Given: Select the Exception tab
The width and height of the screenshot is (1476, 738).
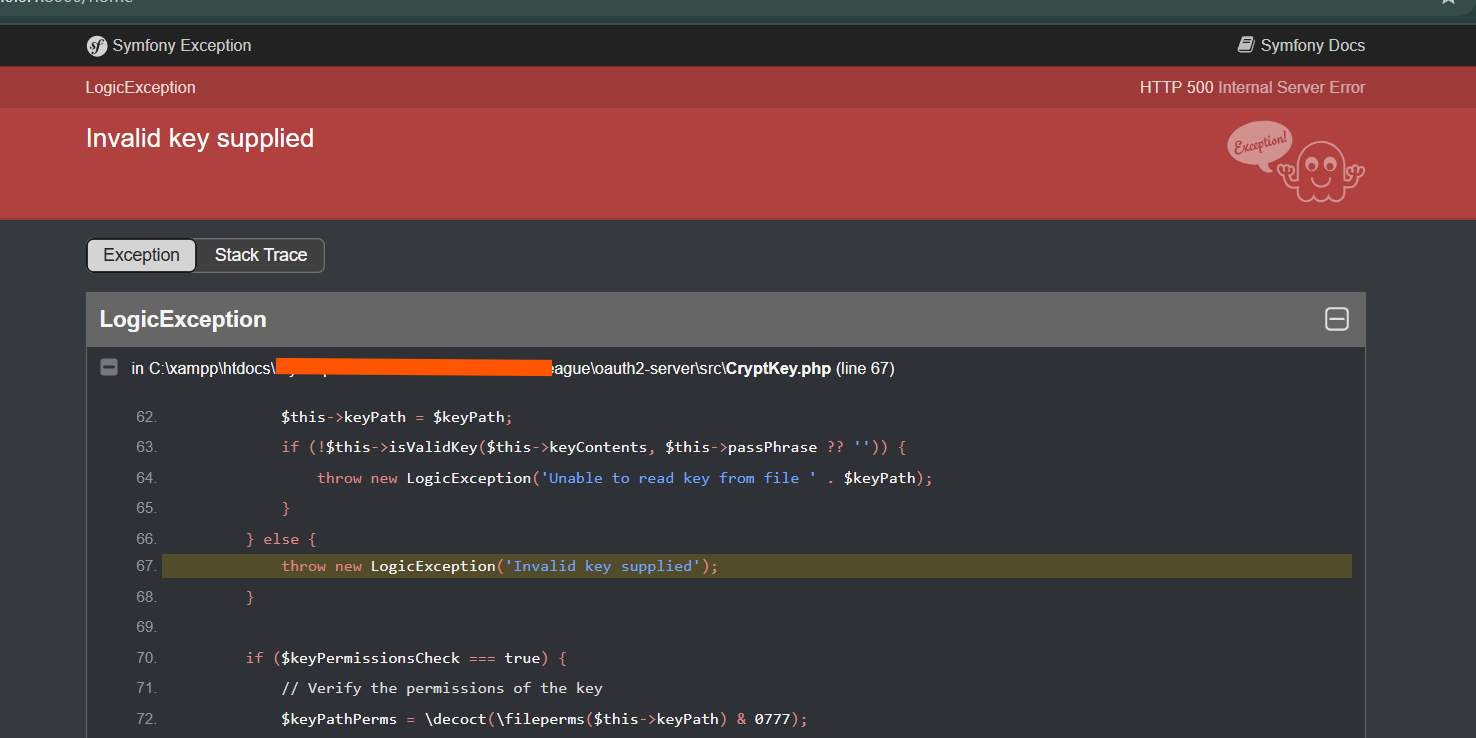Looking at the screenshot, I should 141,255.
